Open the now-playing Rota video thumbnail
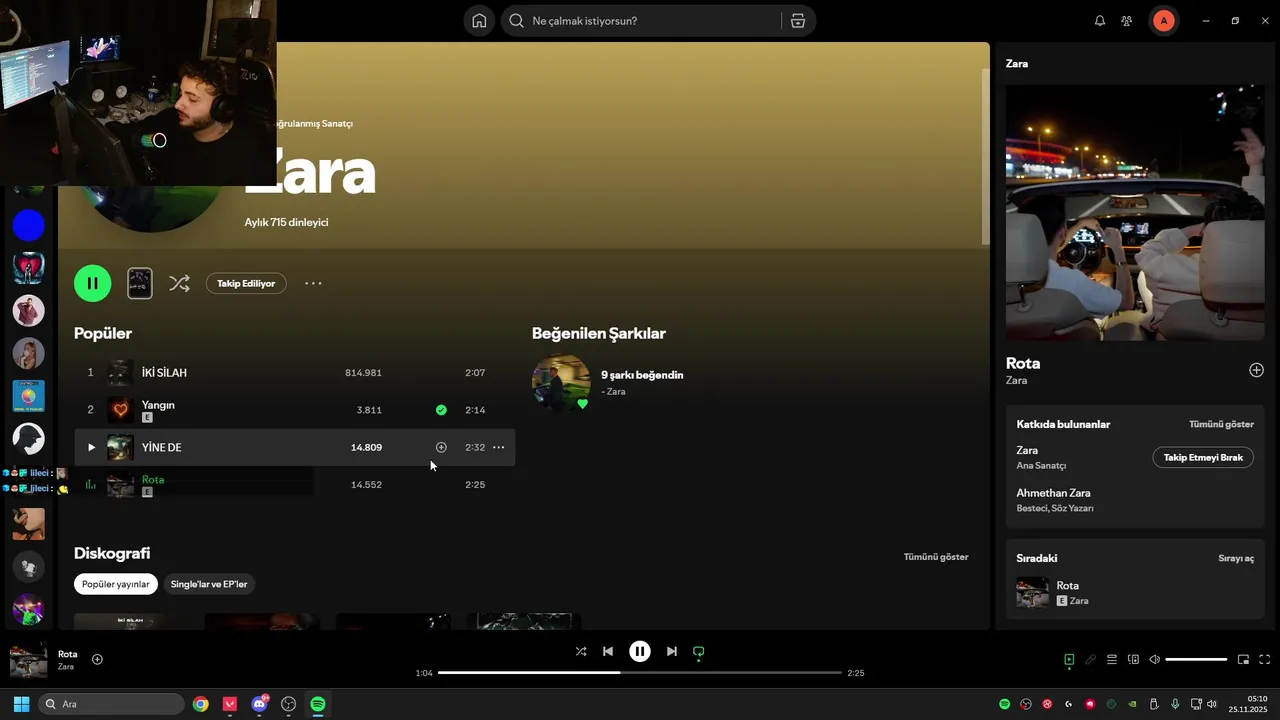The width and height of the screenshot is (1280, 720). pos(1135,213)
